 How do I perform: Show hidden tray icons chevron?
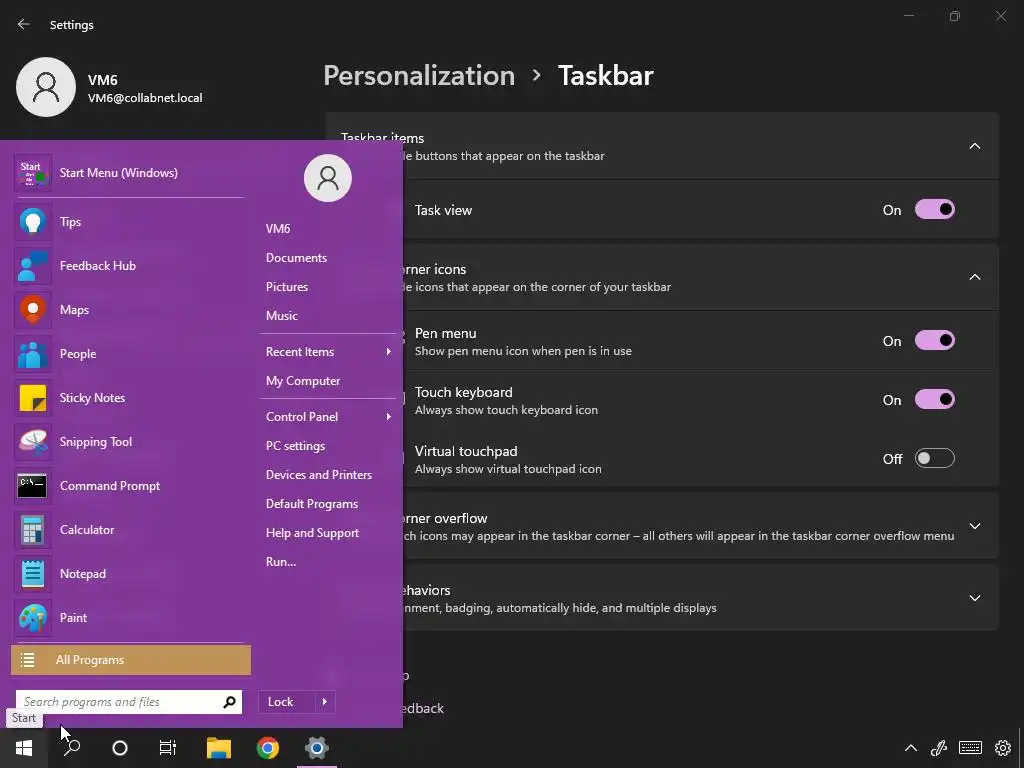pyautogui.click(x=910, y=748)
